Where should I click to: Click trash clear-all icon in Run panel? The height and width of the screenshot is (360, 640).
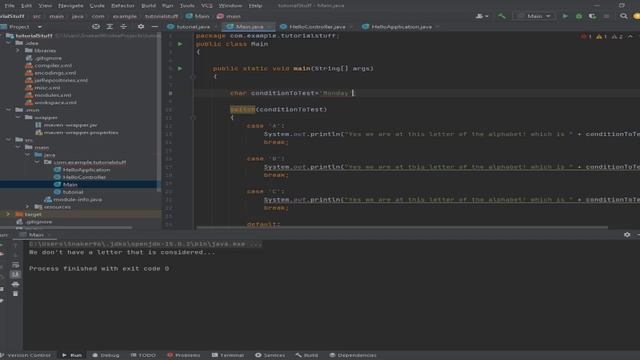[x=16, y=294]
